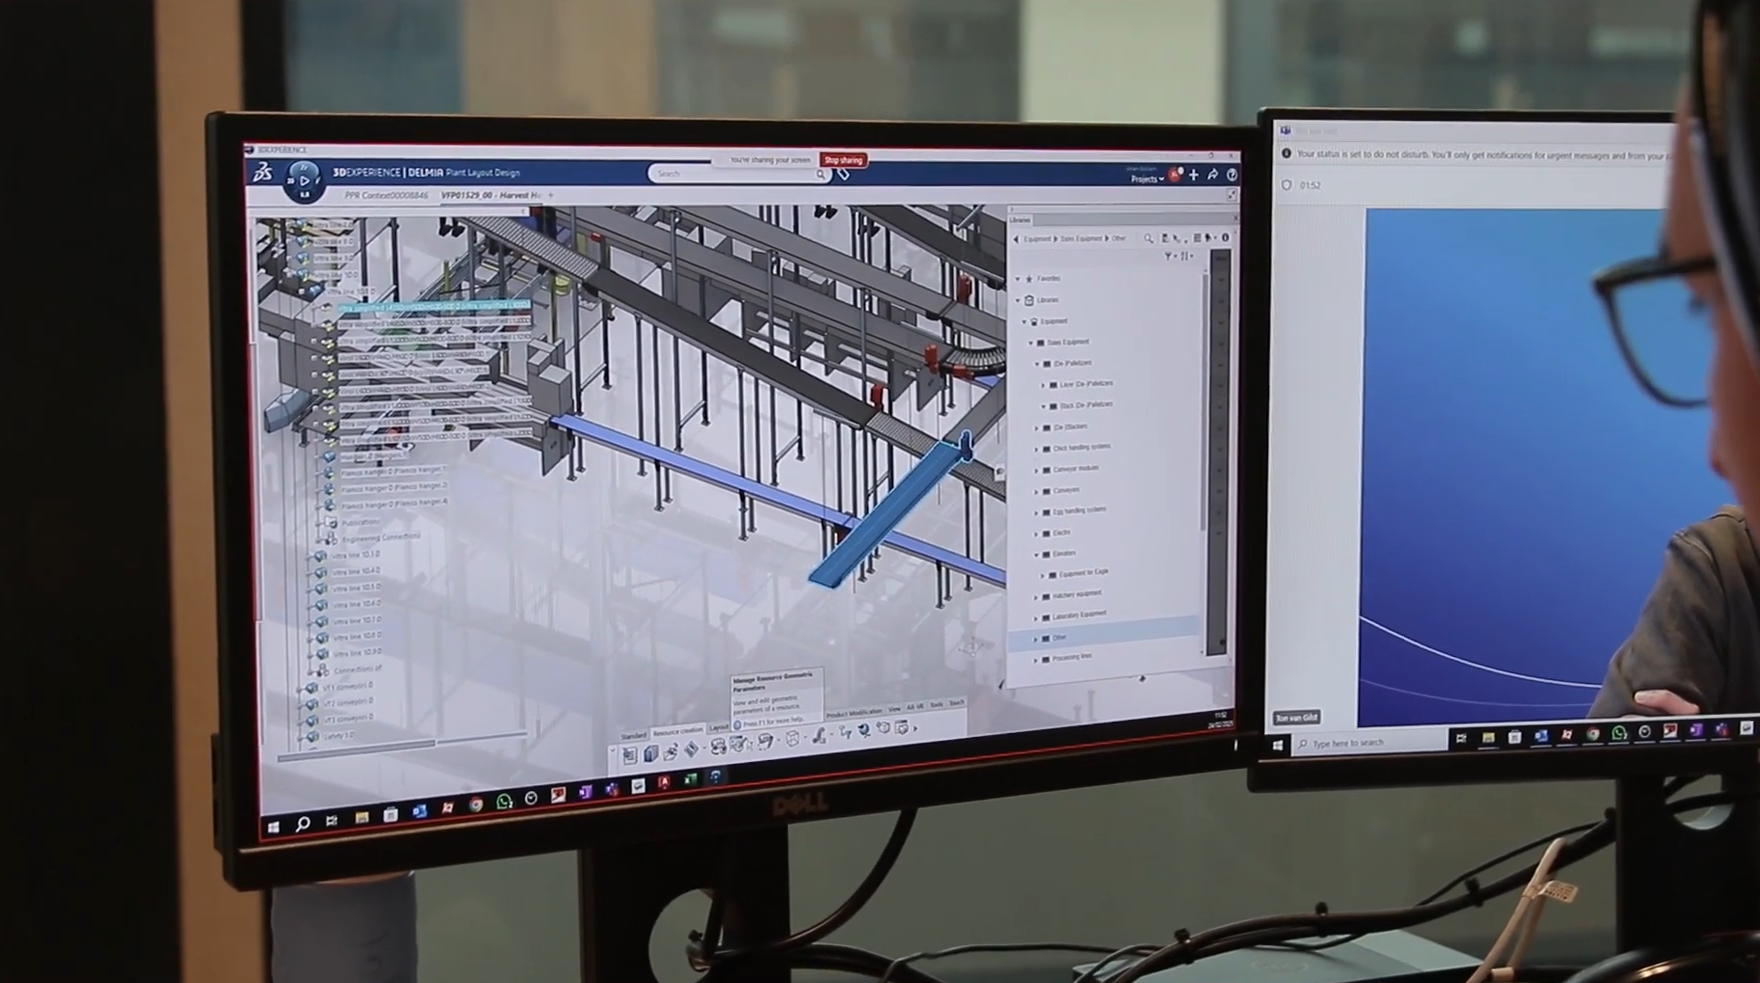
Task: Open WhatsApp from the Windows taskbar
Action: [x=504, y=801]
